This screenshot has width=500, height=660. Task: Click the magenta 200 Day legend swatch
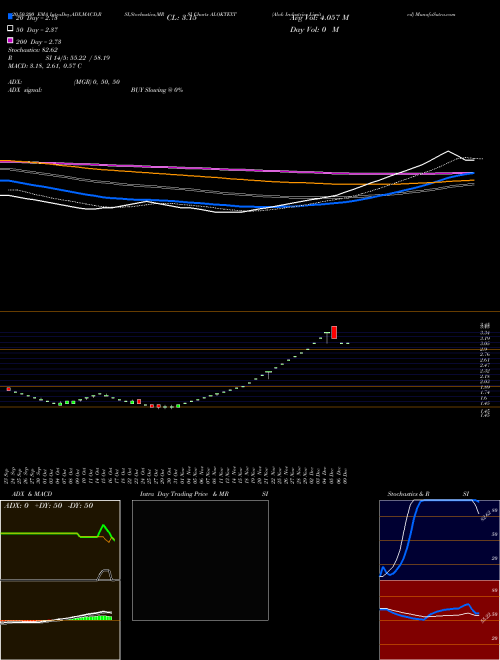click(x=10, y=40)
